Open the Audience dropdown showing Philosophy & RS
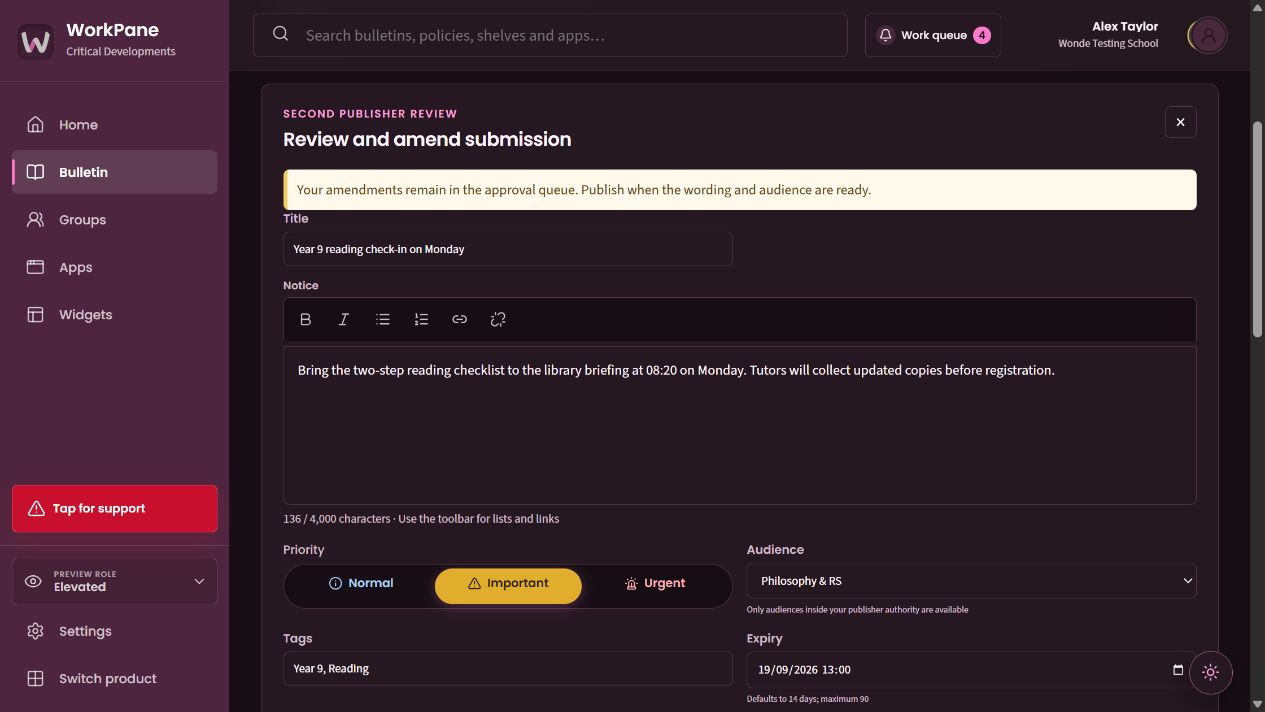Viewport: 1265px width, 712px height. [x=971, y=581]
